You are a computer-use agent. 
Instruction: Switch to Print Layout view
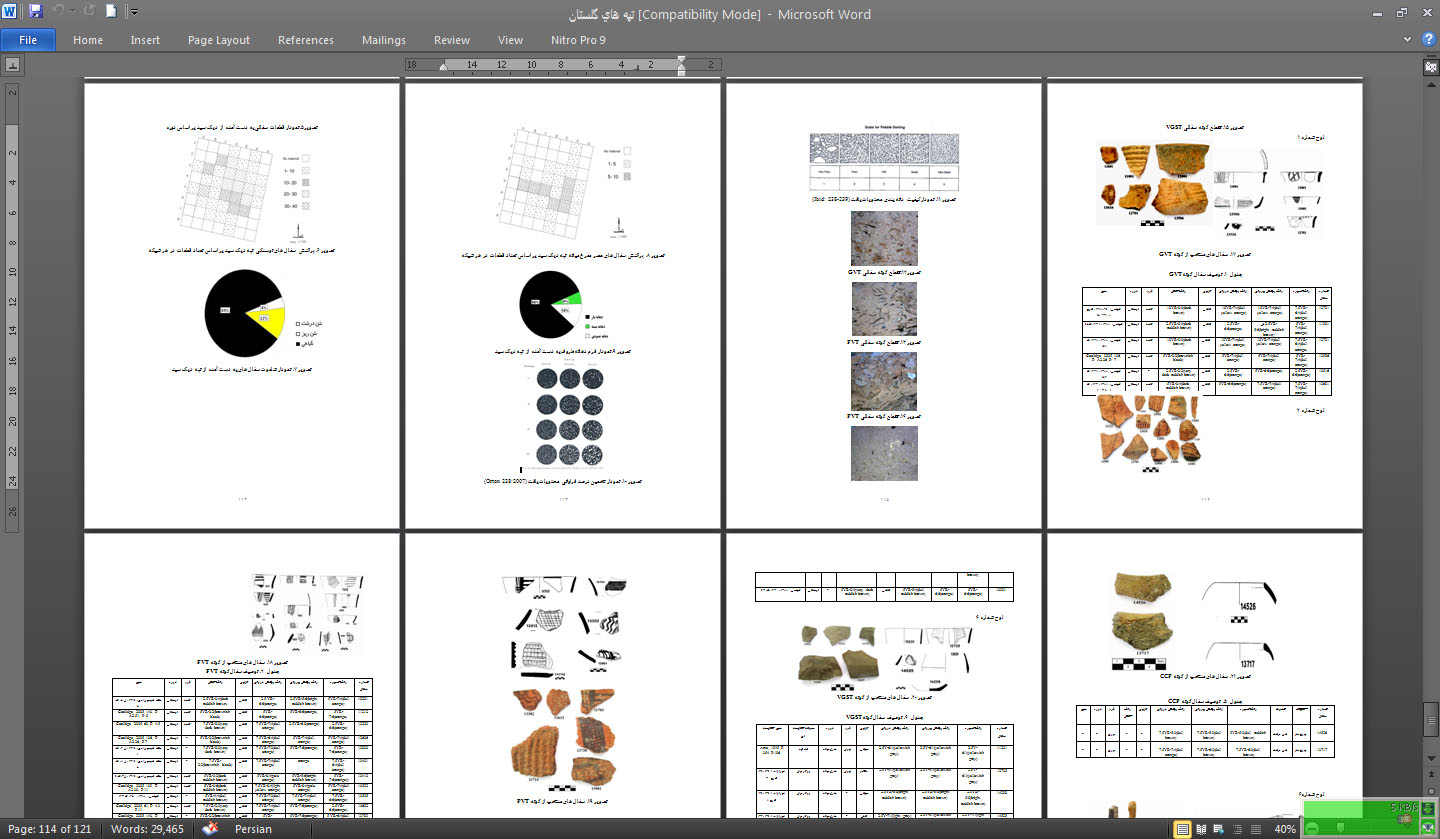click(x=1183, y=829)
